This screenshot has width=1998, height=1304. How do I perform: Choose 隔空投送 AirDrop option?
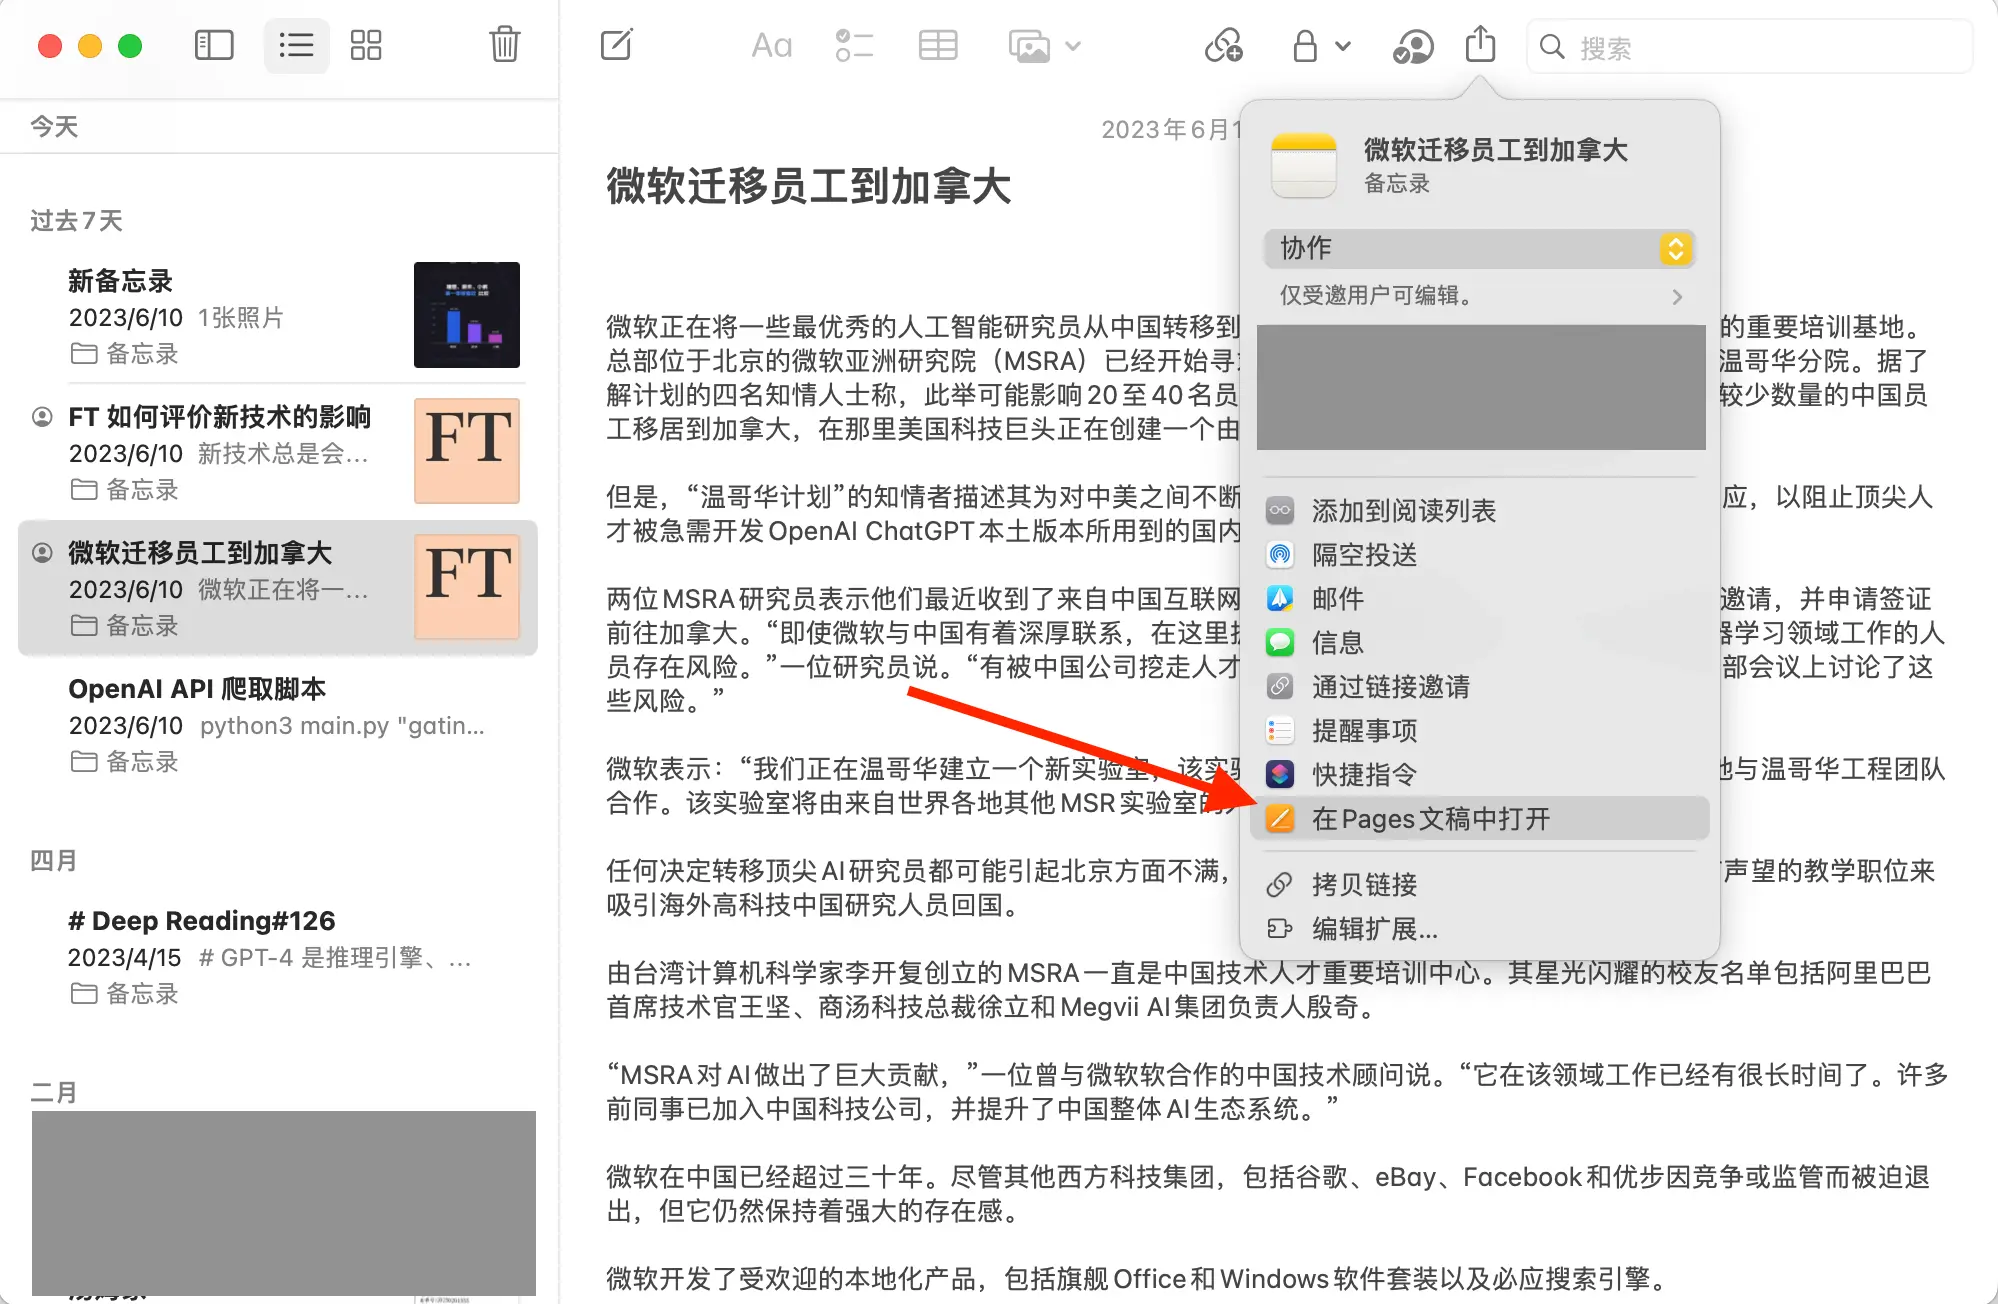1480,555
